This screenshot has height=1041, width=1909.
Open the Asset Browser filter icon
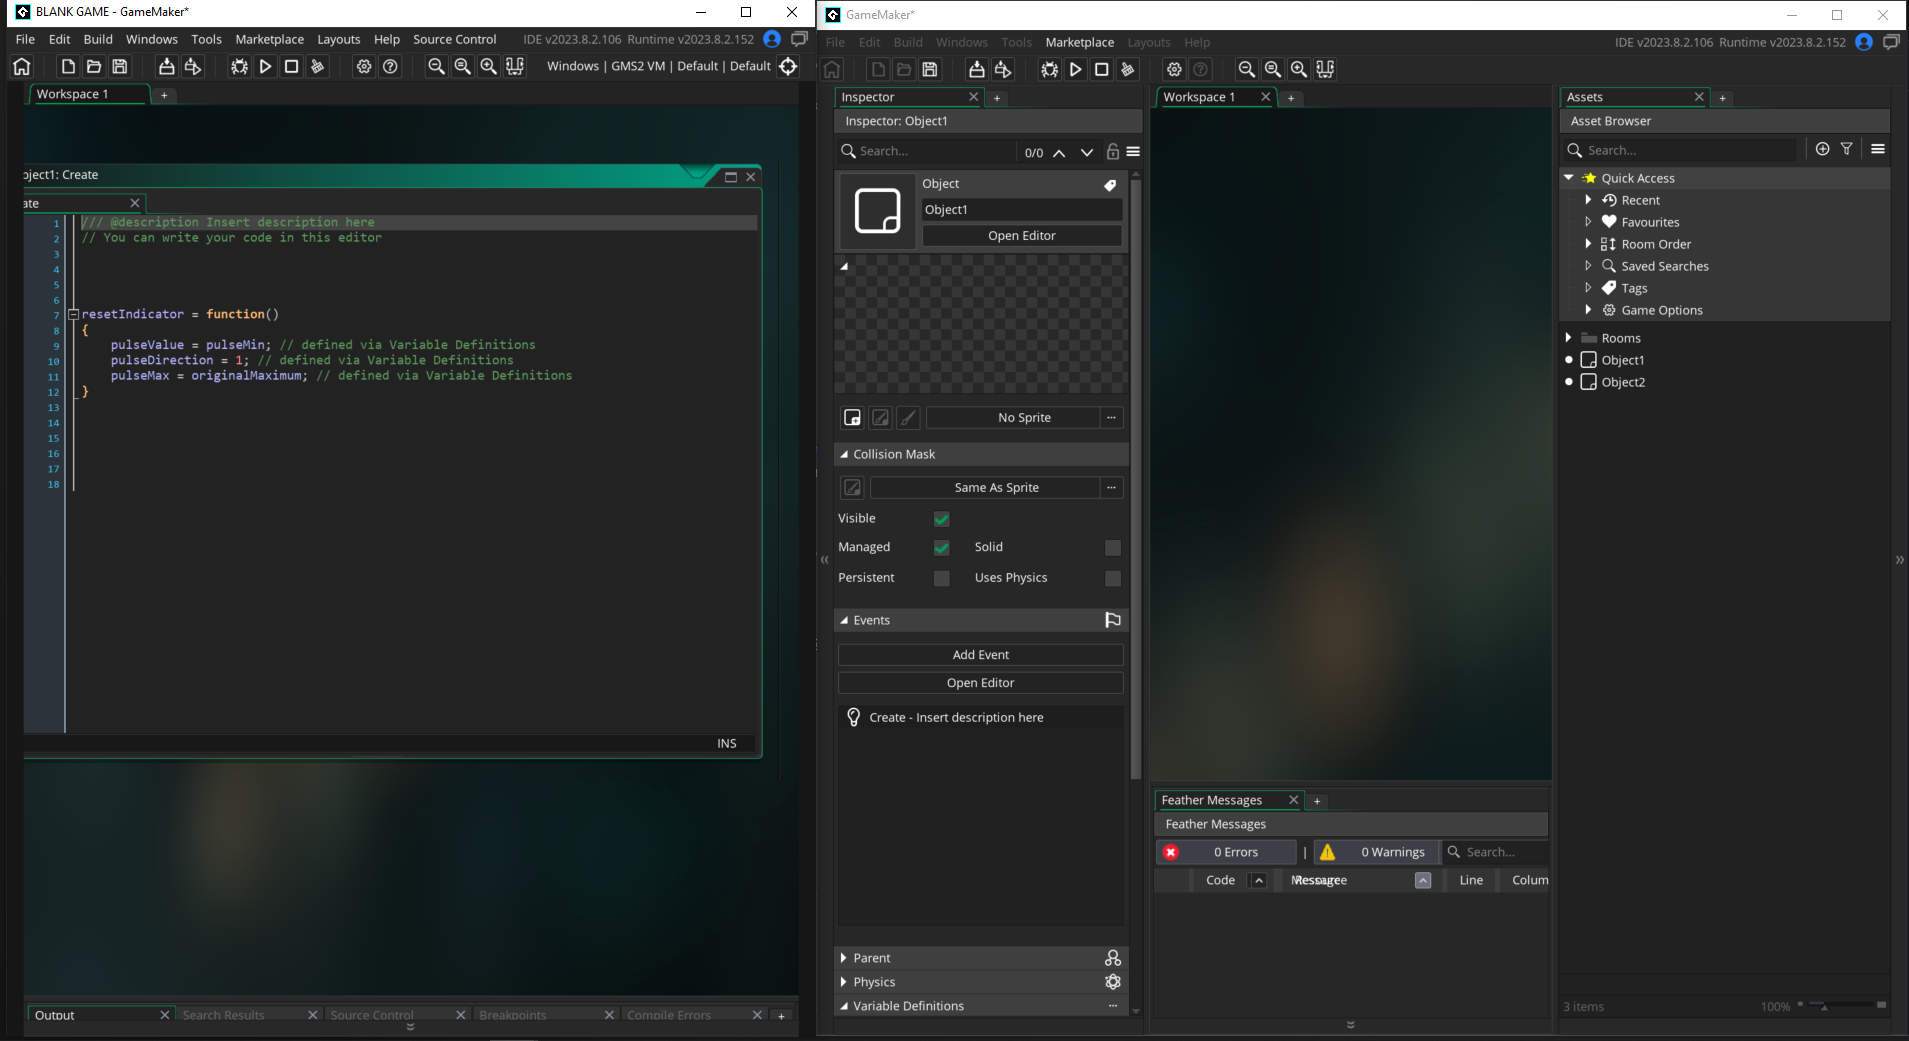pyautogui.click(x=1845, y=149)
